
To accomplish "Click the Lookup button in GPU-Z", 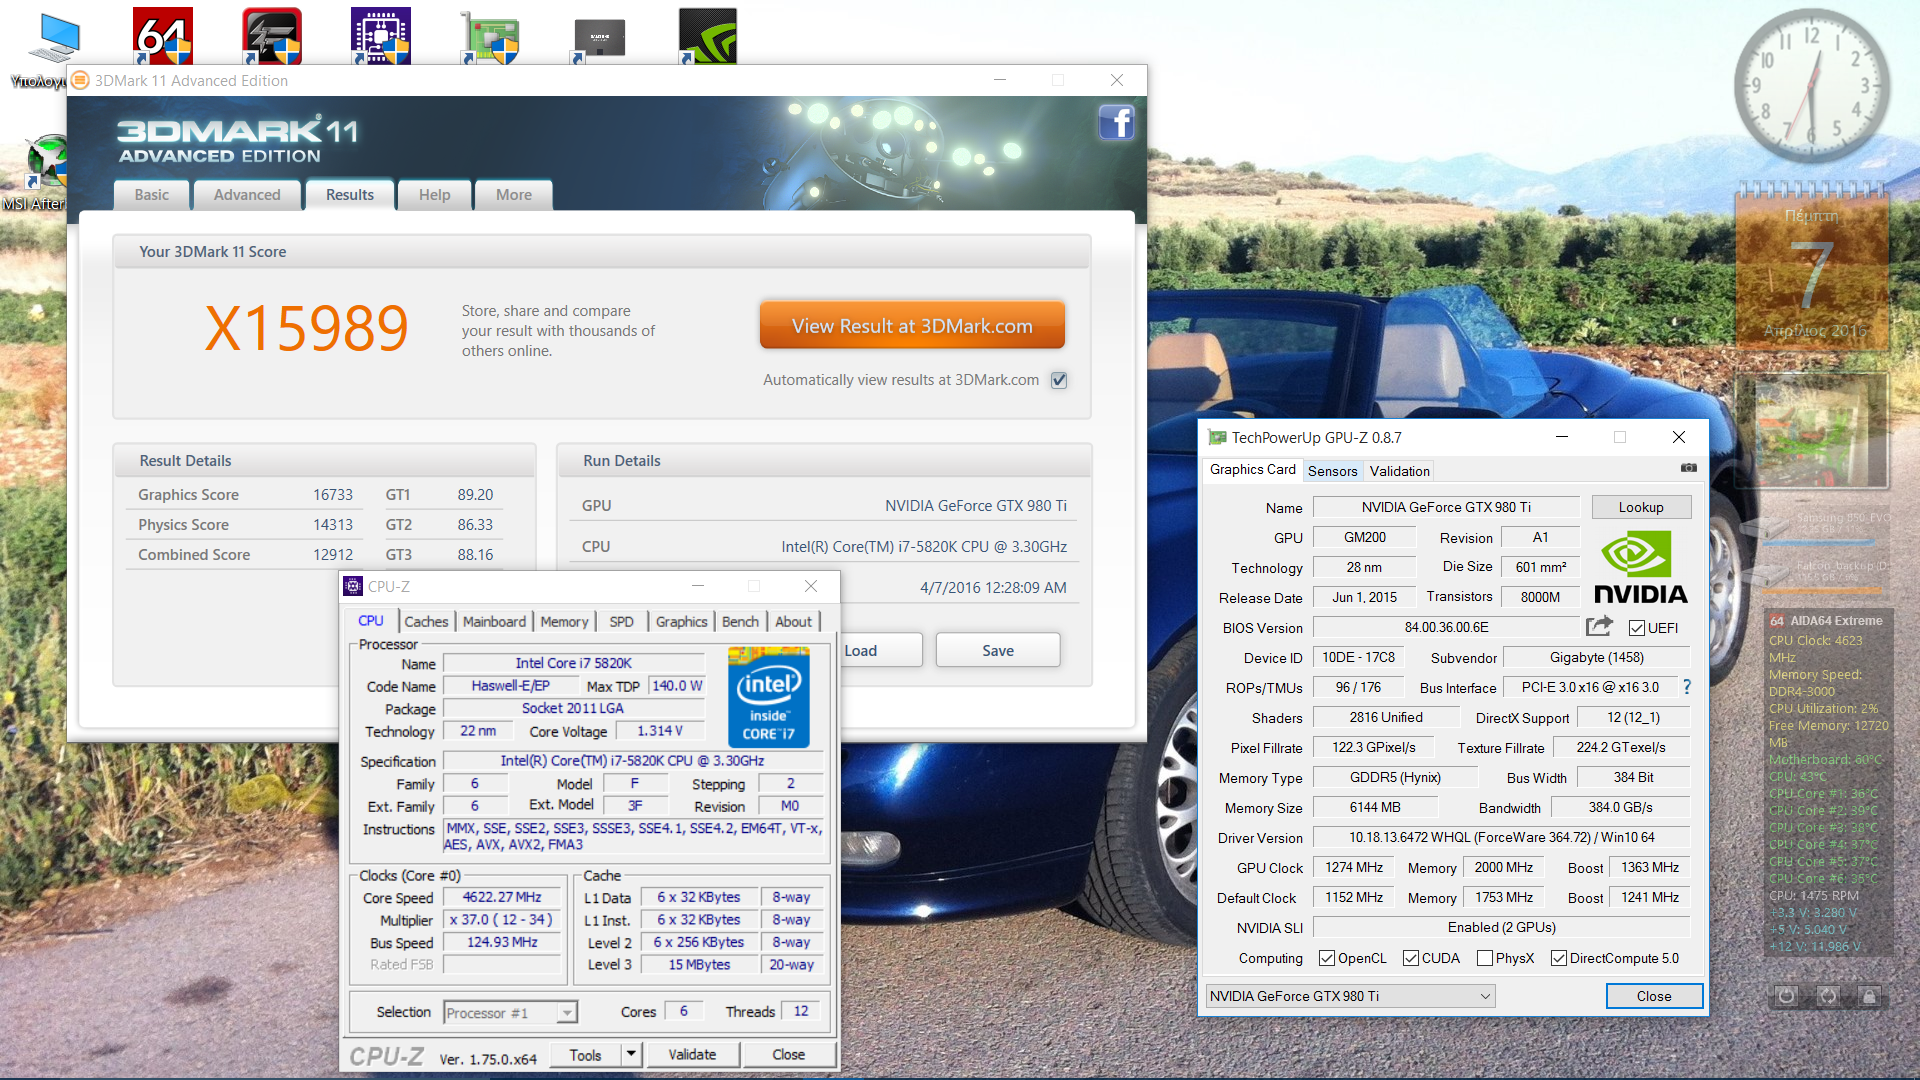I will [1641, 507].
